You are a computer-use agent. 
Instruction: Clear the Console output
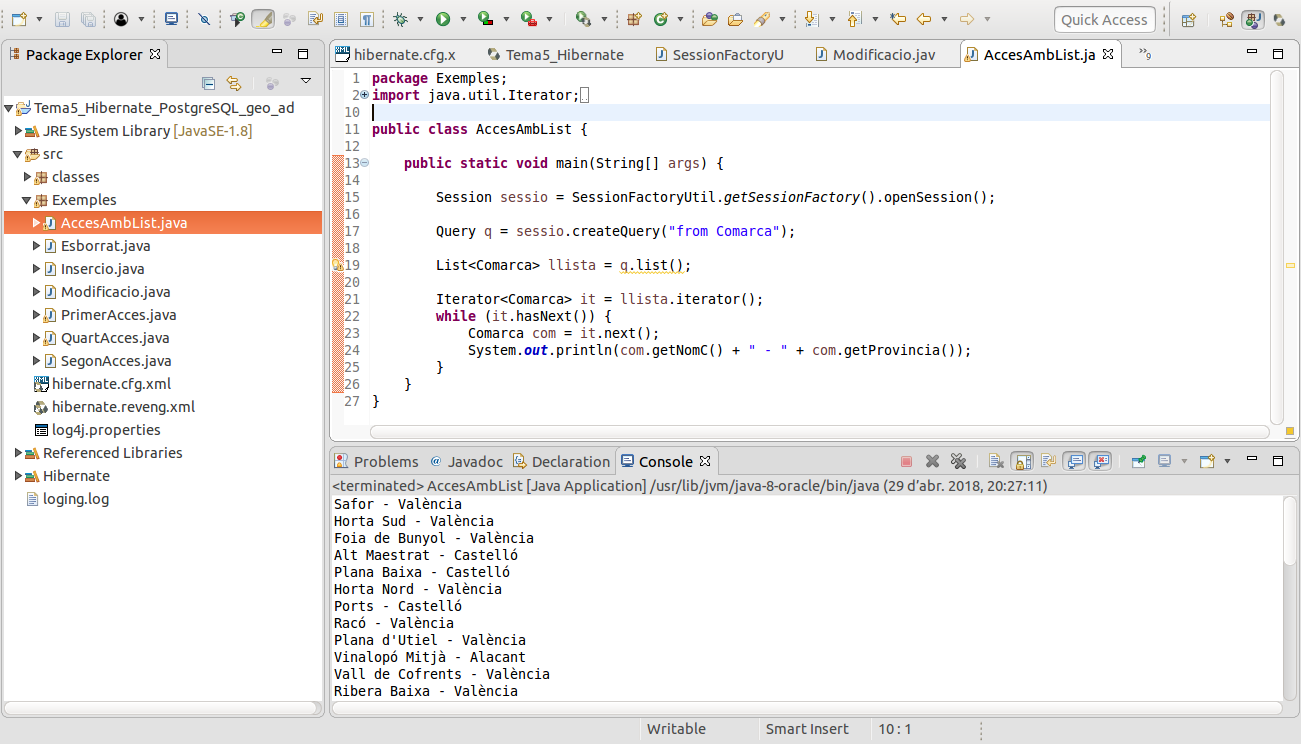point(996,461)
